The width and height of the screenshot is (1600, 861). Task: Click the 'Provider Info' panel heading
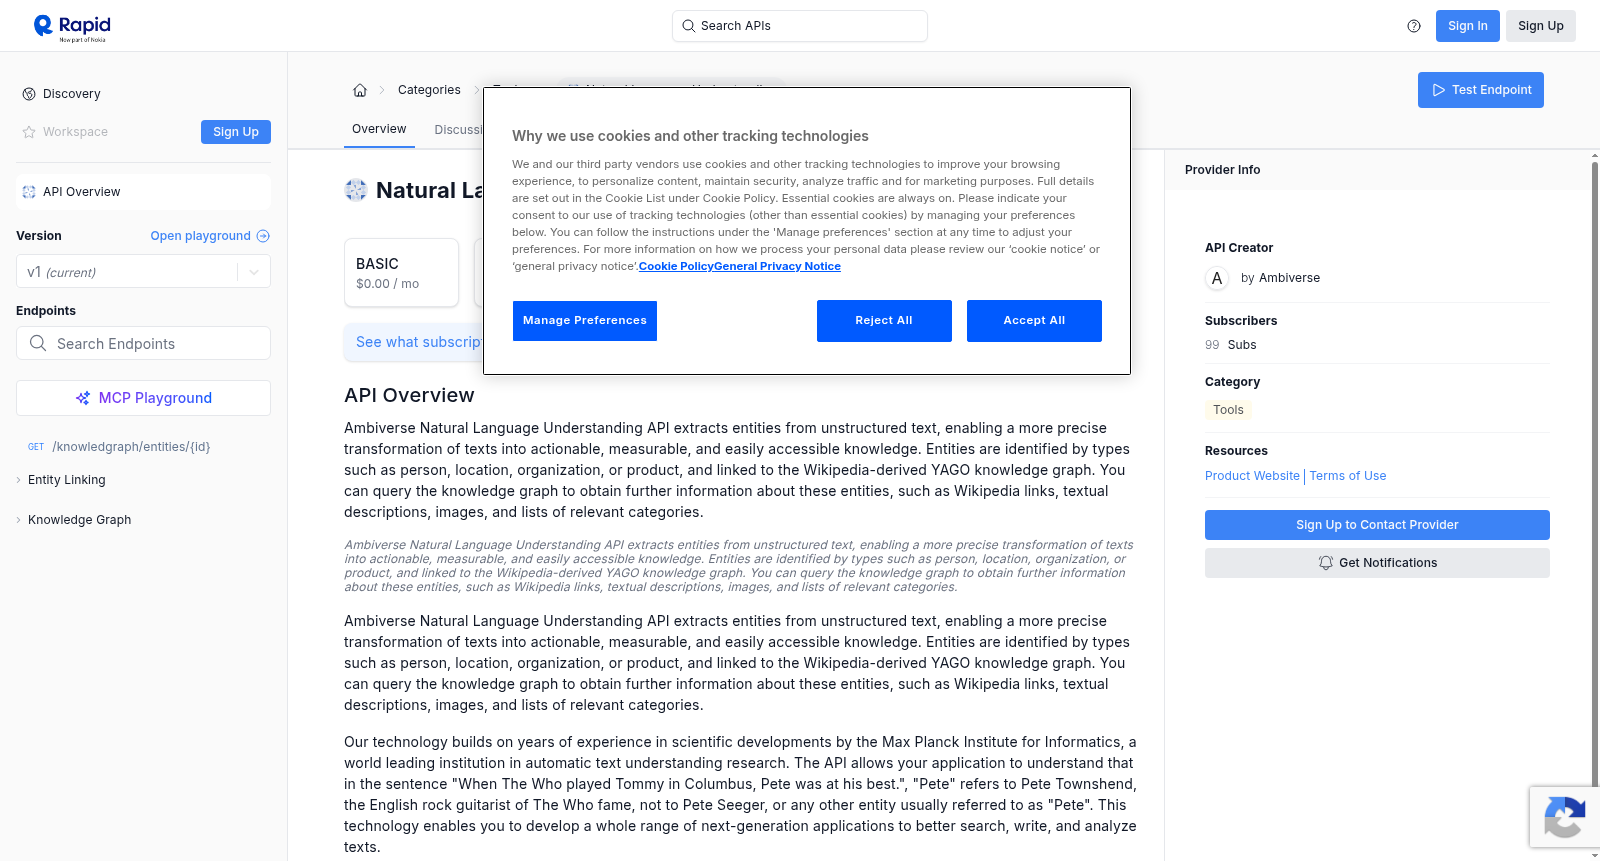click(1222, 170)
